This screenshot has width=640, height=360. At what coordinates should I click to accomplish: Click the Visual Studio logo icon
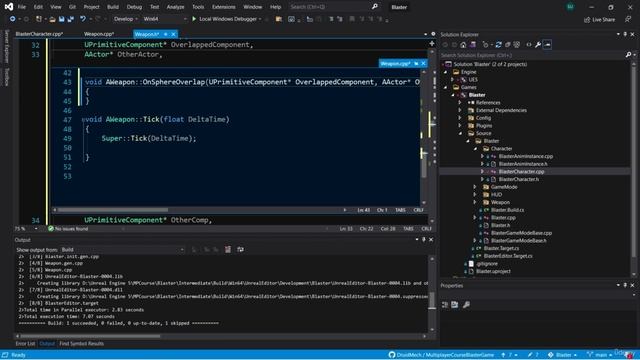pos(9,7)
